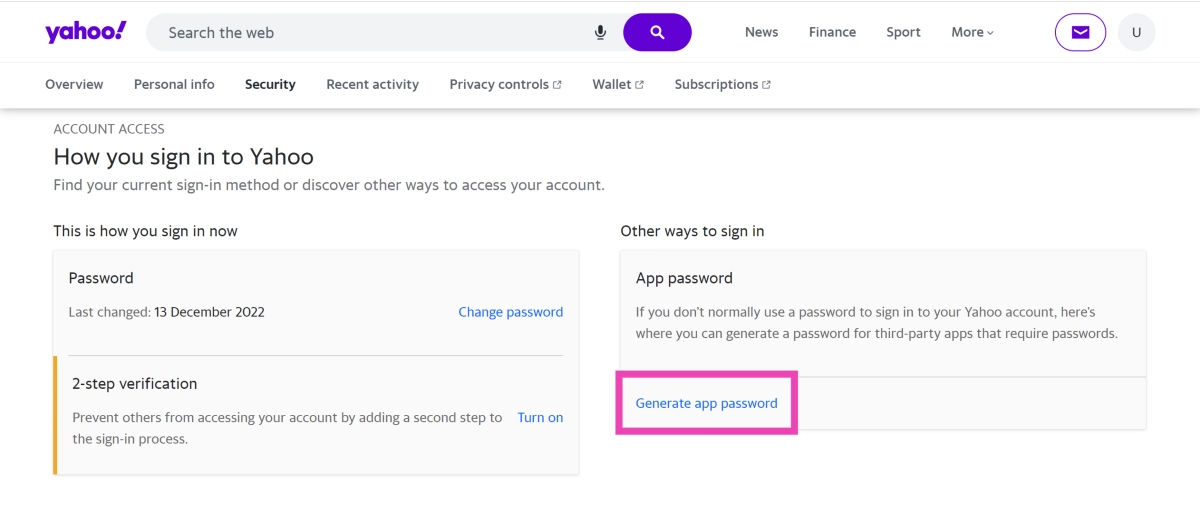1200x511 pixels.
Task: Open the Mail envelope icon
Action: click(1080, 32)
